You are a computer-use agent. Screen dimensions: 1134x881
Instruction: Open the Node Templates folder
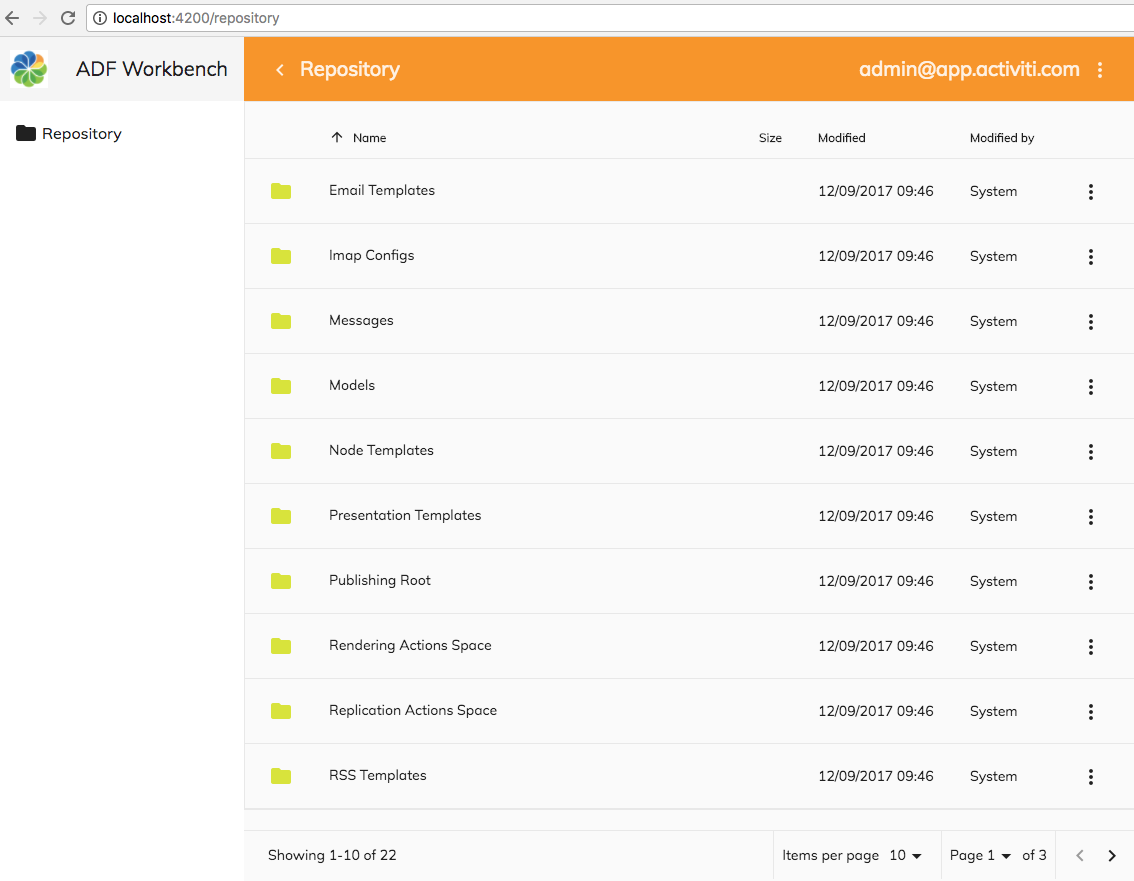point(381,451)
